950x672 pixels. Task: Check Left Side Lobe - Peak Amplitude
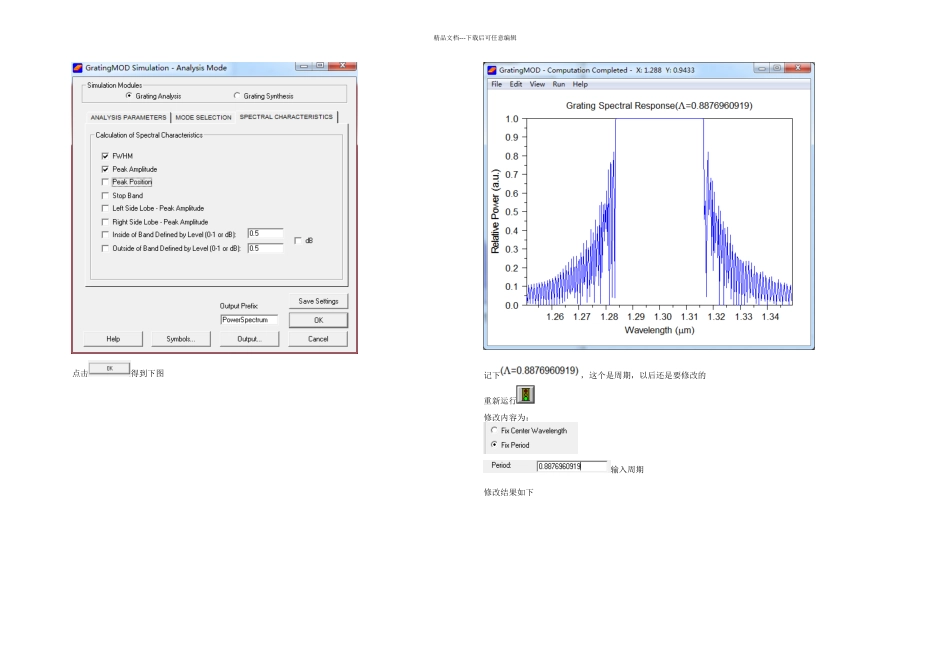click(105, 208)
